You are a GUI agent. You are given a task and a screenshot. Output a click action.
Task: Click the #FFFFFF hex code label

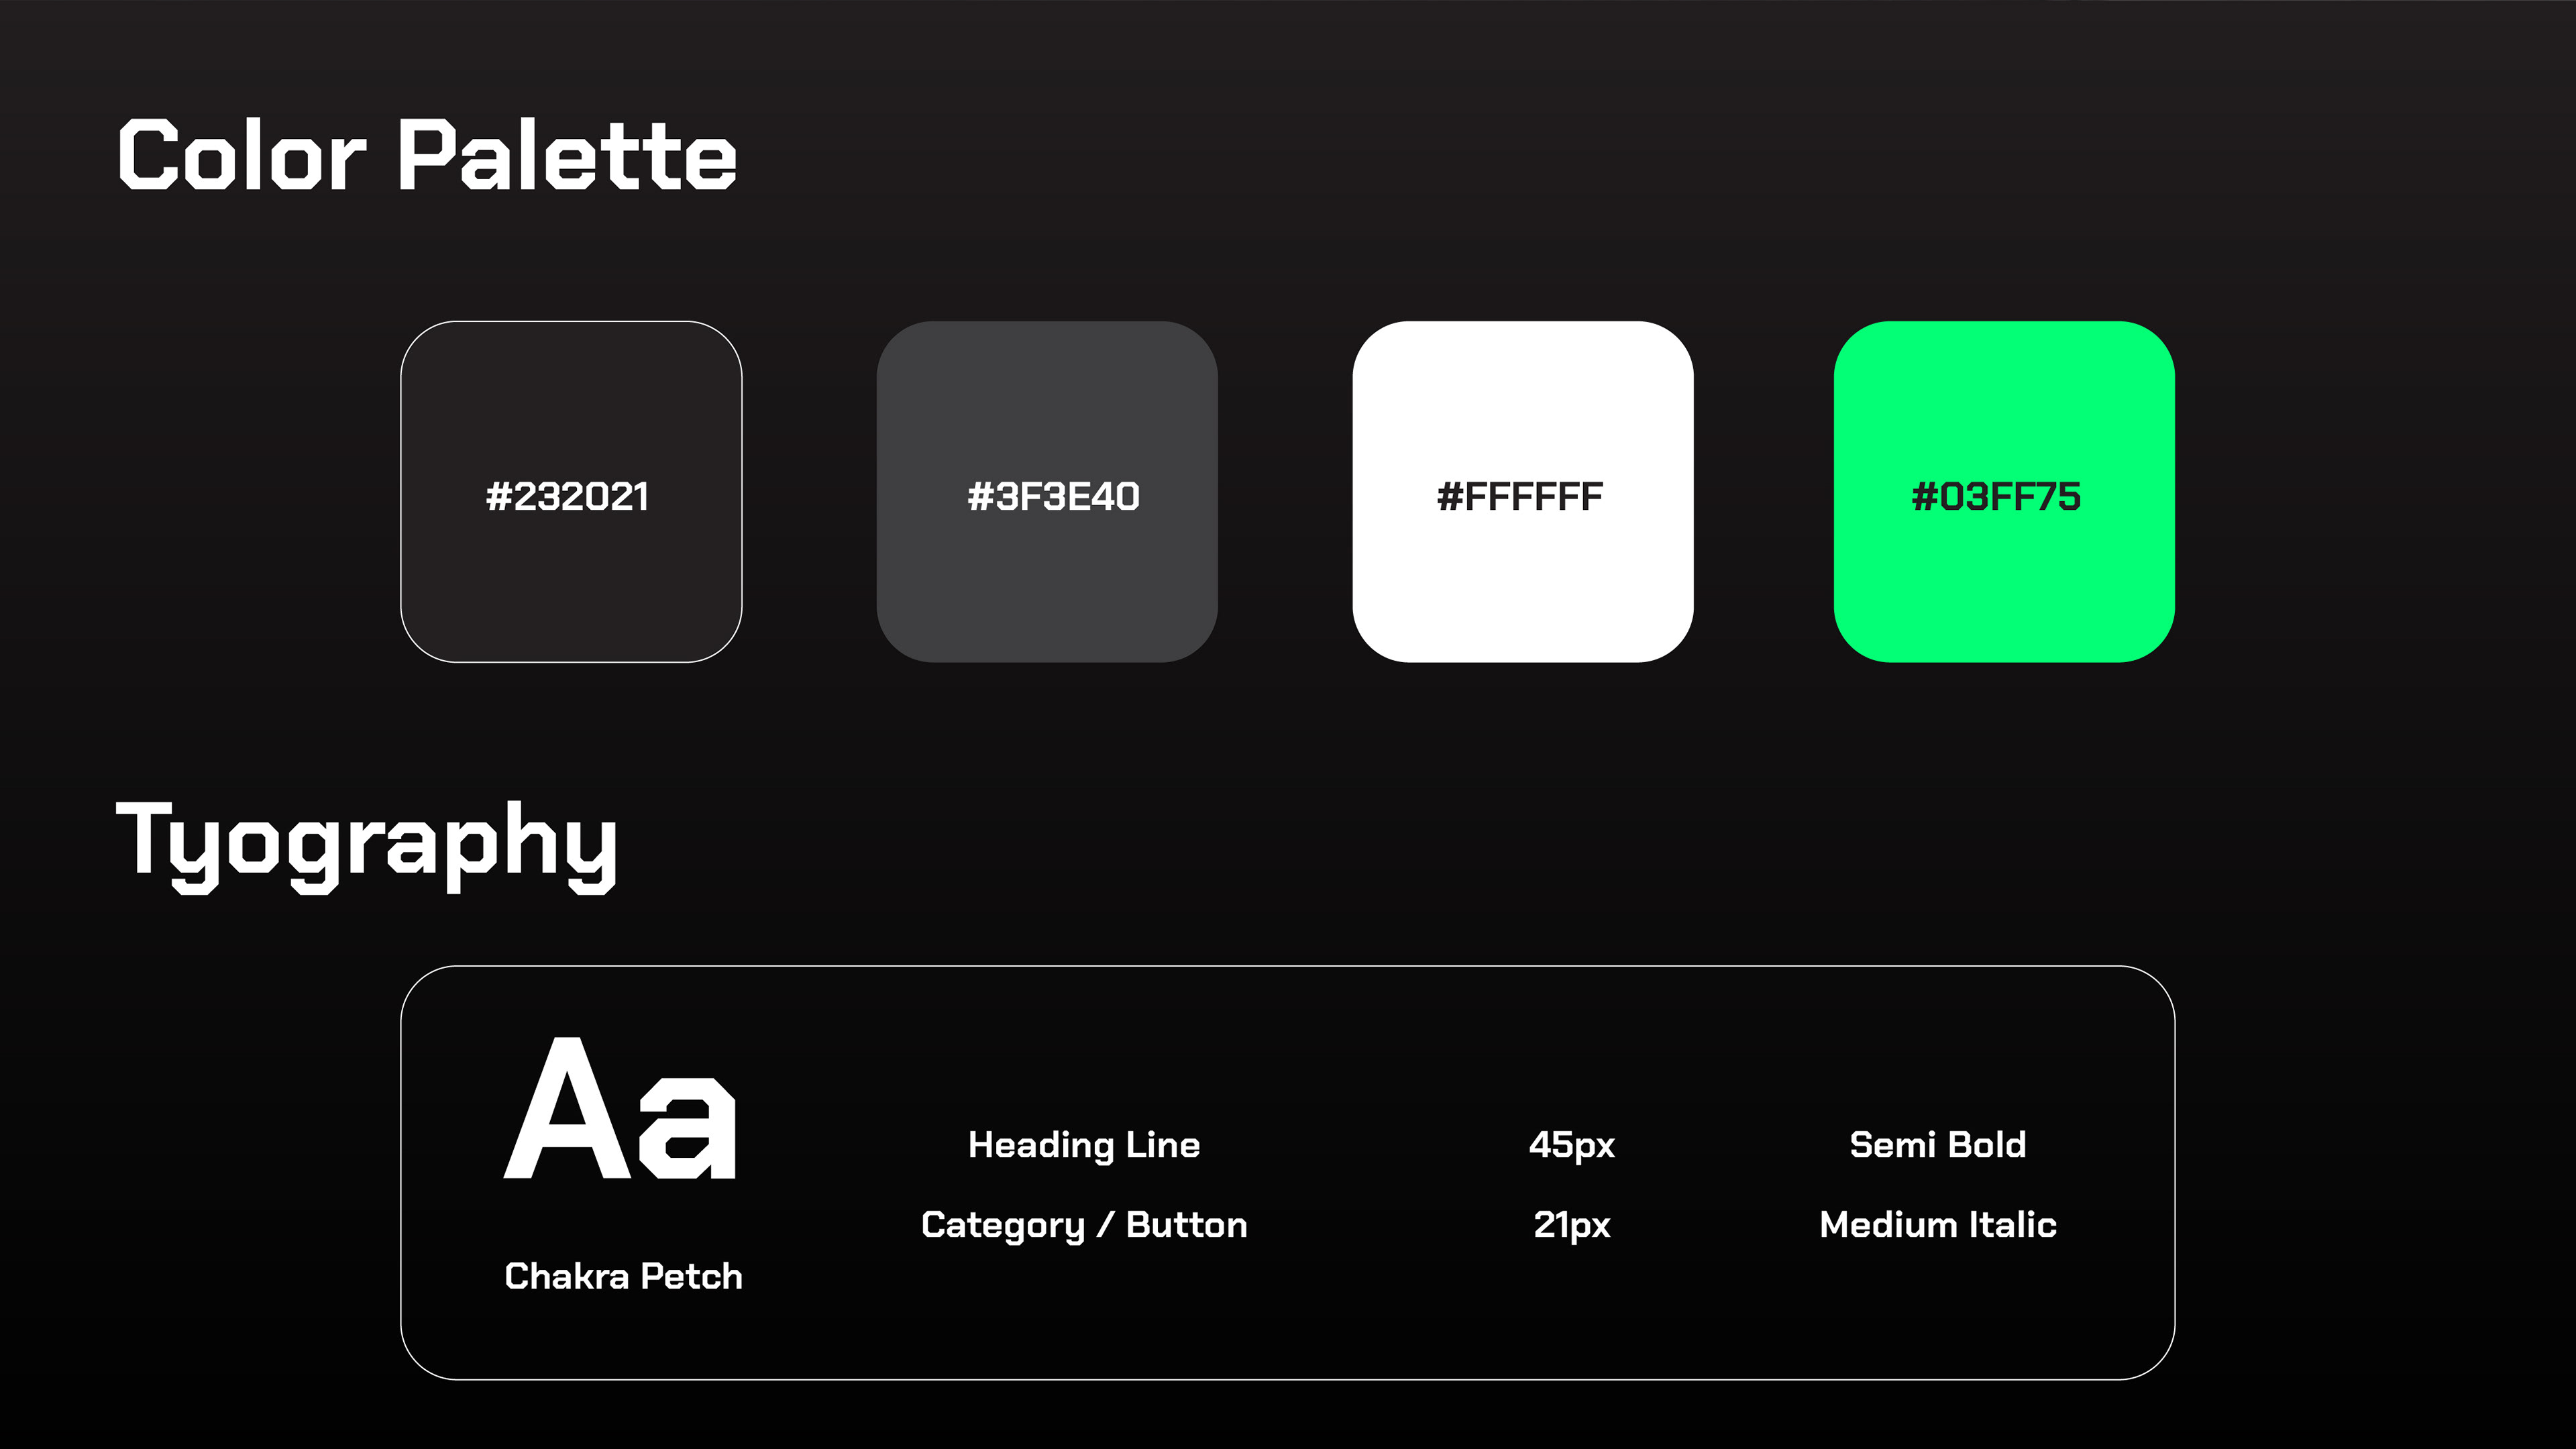tap(1519, 497)
